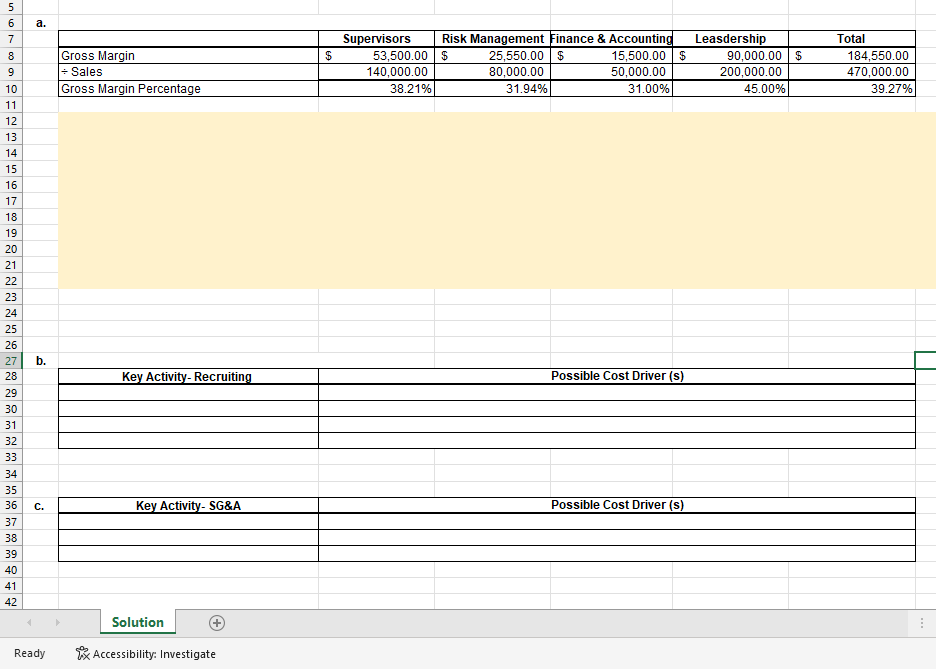Click the Leadership heading cell

pyautogui.click(x=730, y=39)
